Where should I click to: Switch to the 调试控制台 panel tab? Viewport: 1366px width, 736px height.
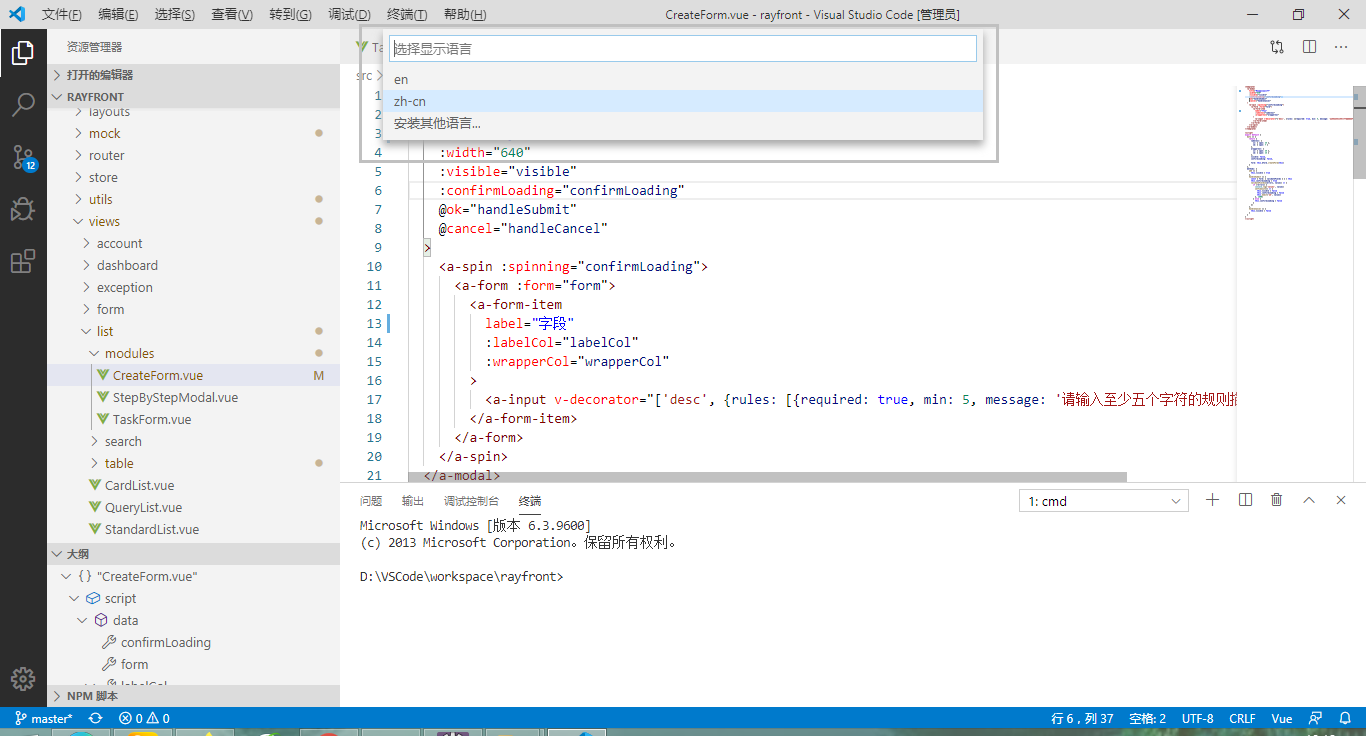click(x=471, y=501)
